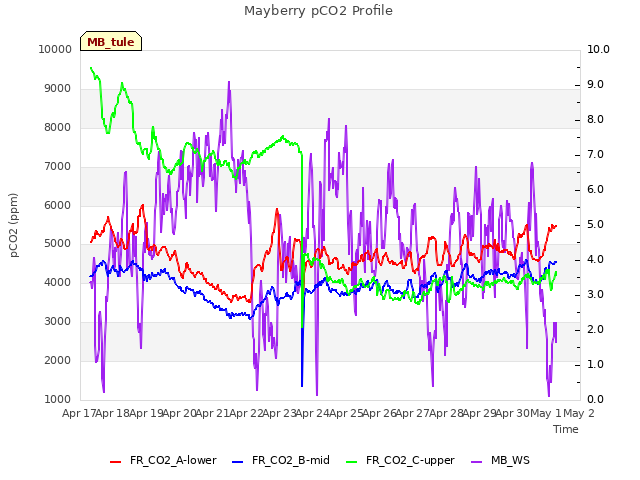640x480 pixels.
Task: Click the 5000 left axis tick label
Action: click(x=58, y=244)
